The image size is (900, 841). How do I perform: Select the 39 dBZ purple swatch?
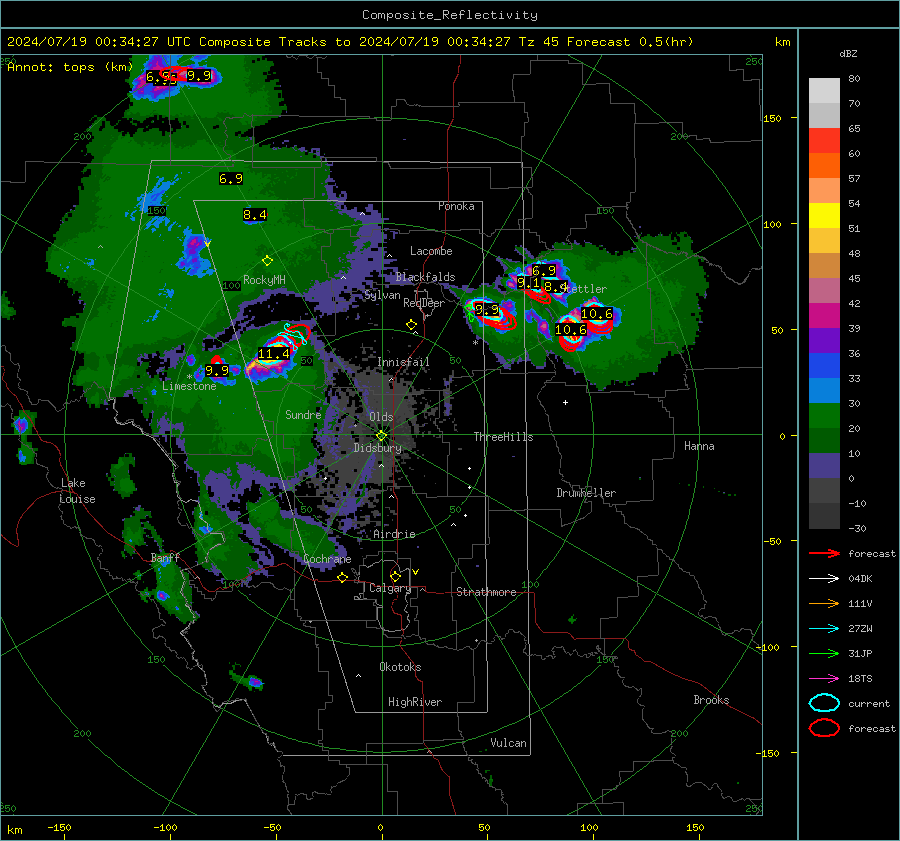pyautogui.click(x=824, y=340)
